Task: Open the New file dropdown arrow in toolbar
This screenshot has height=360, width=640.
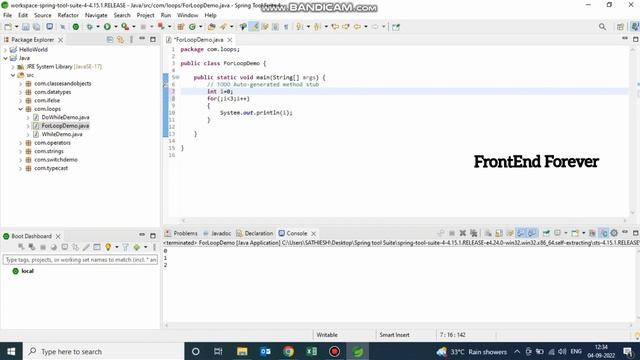Action: pyautogui.click(x=17, y=27)
